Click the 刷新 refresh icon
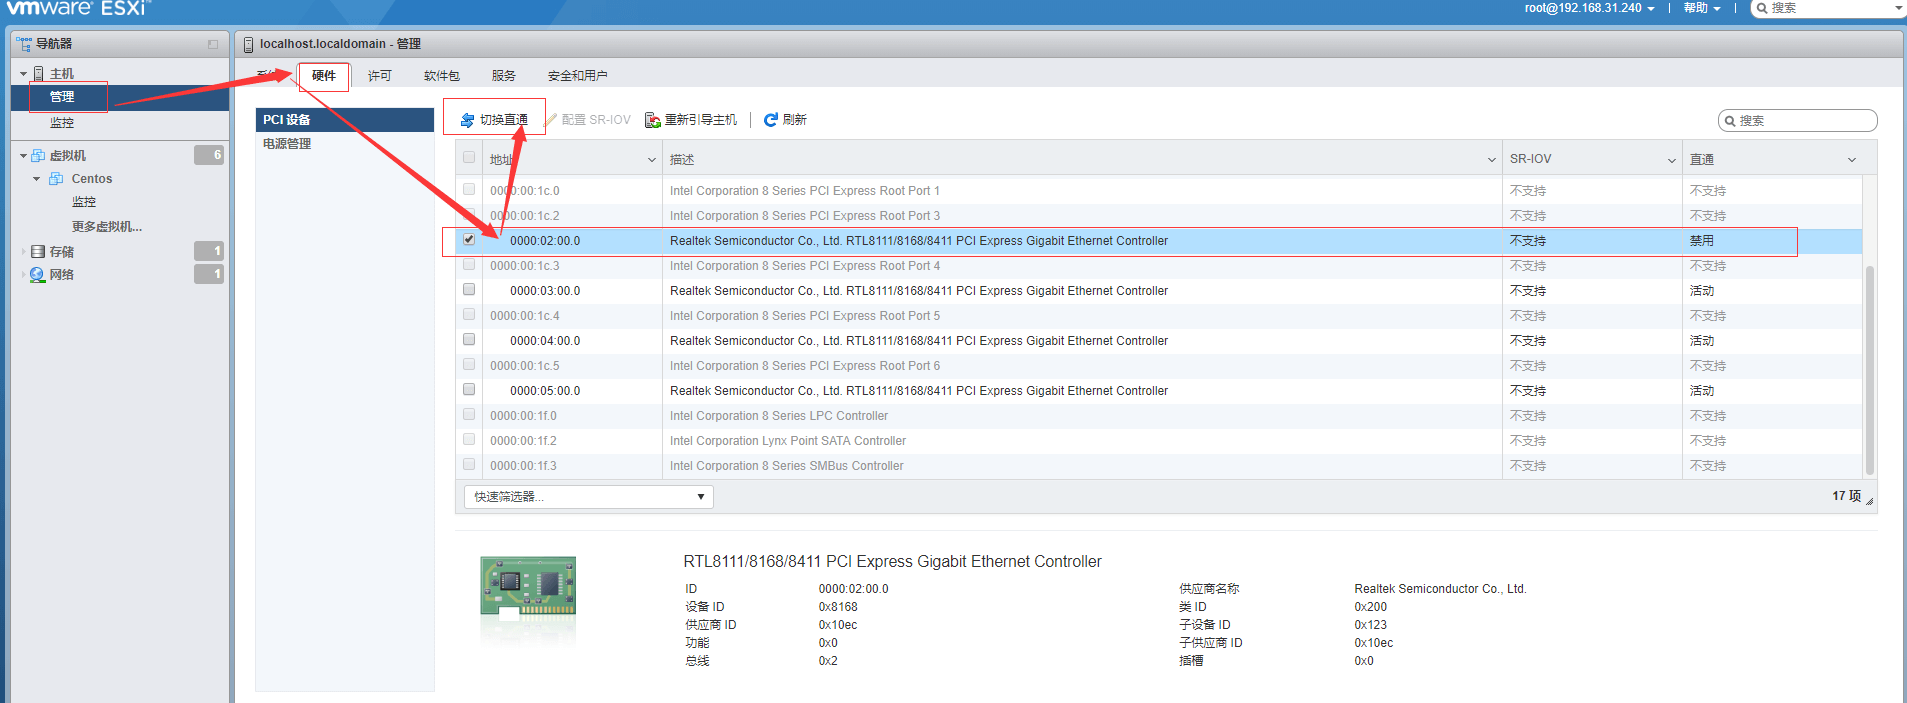Screen dimensions: 1907x703 coord(771,120)
